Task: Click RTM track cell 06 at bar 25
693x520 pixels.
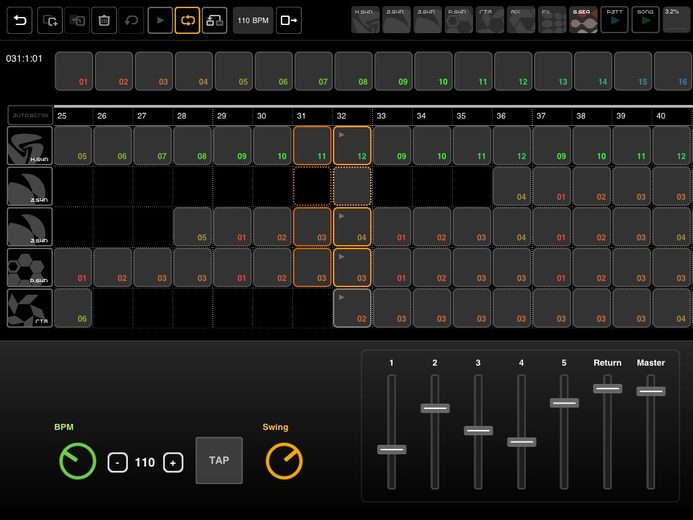Action: point(73,308)
